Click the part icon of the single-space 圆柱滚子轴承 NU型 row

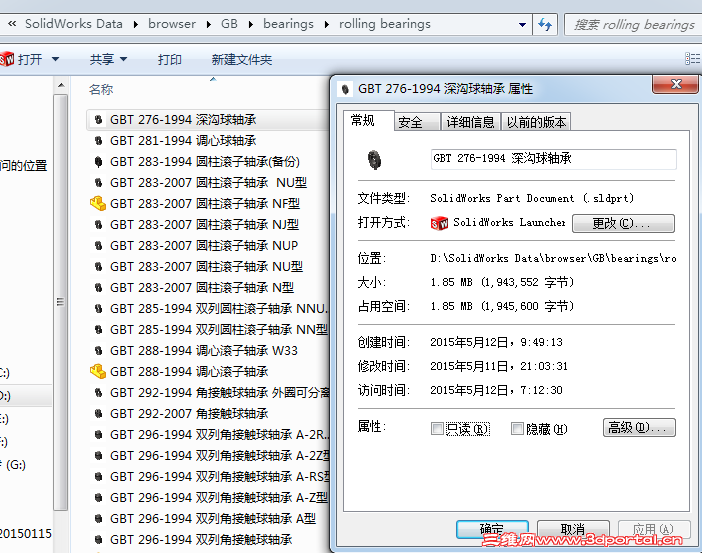pos(98,266)
